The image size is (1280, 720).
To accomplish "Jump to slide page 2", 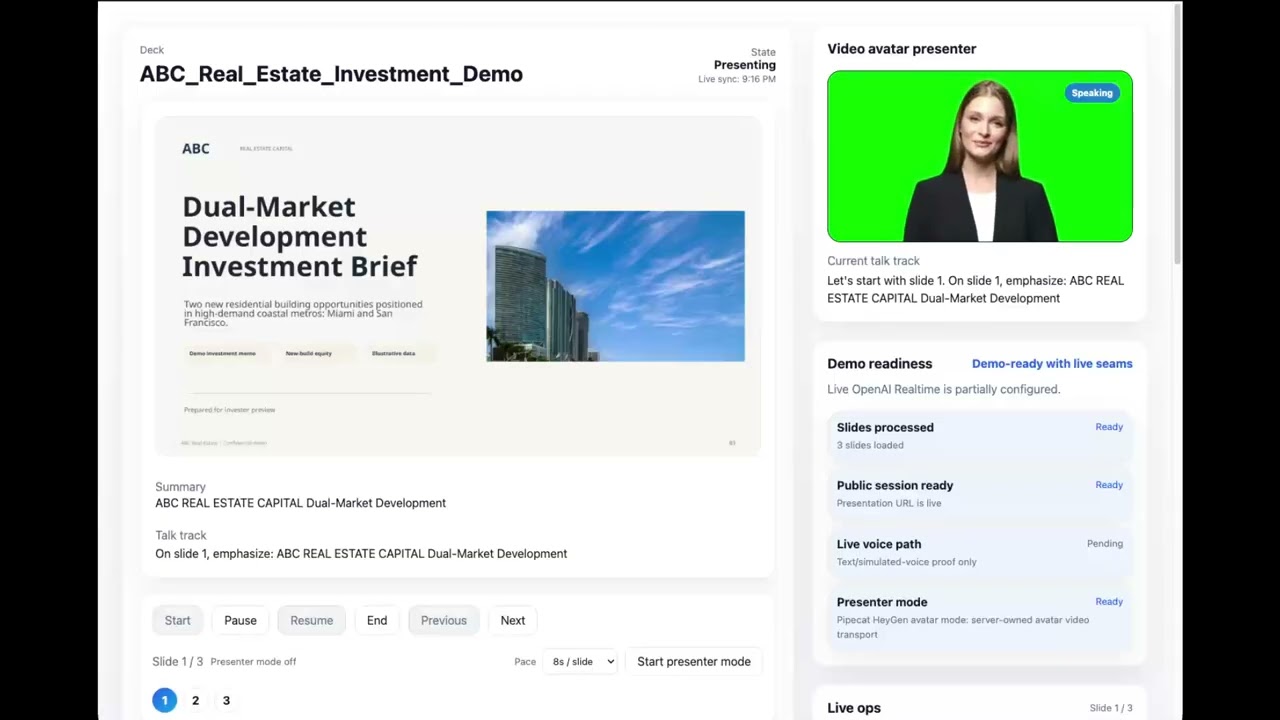I will point(195,700).
